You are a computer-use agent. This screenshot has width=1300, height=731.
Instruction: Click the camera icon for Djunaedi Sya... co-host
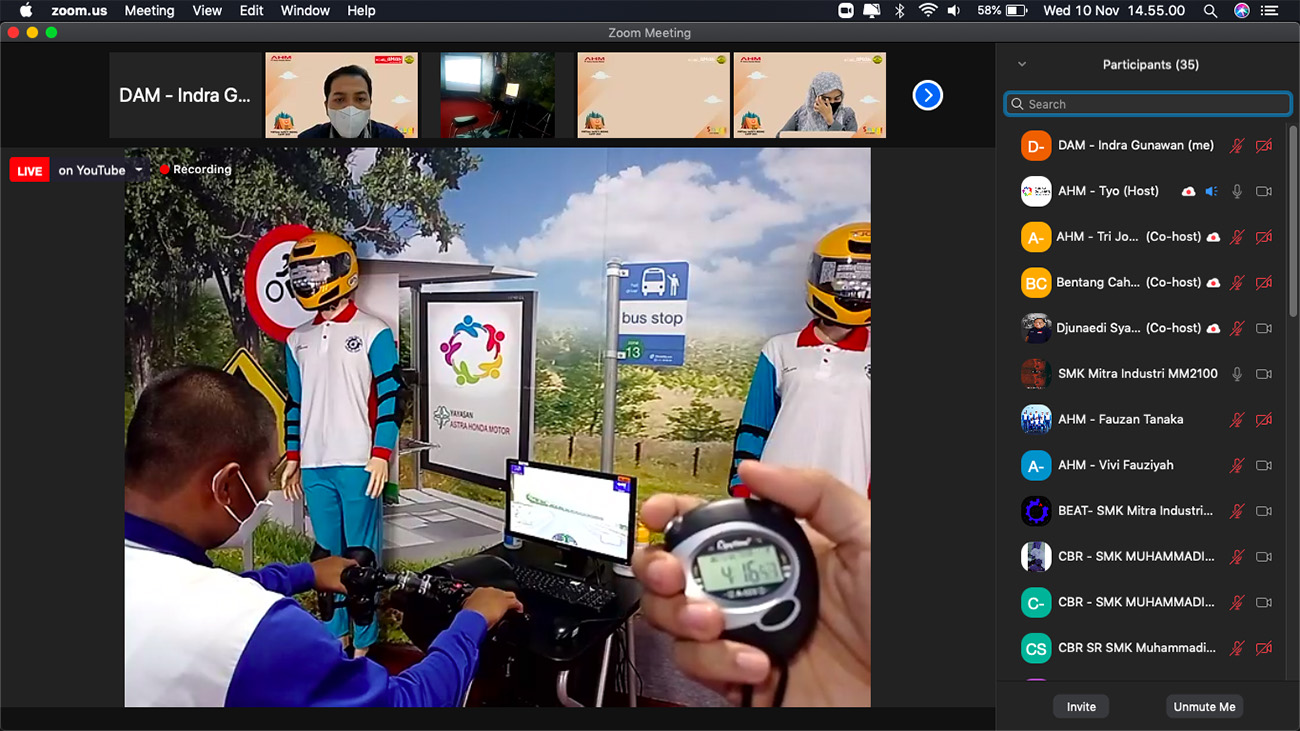1264,328
